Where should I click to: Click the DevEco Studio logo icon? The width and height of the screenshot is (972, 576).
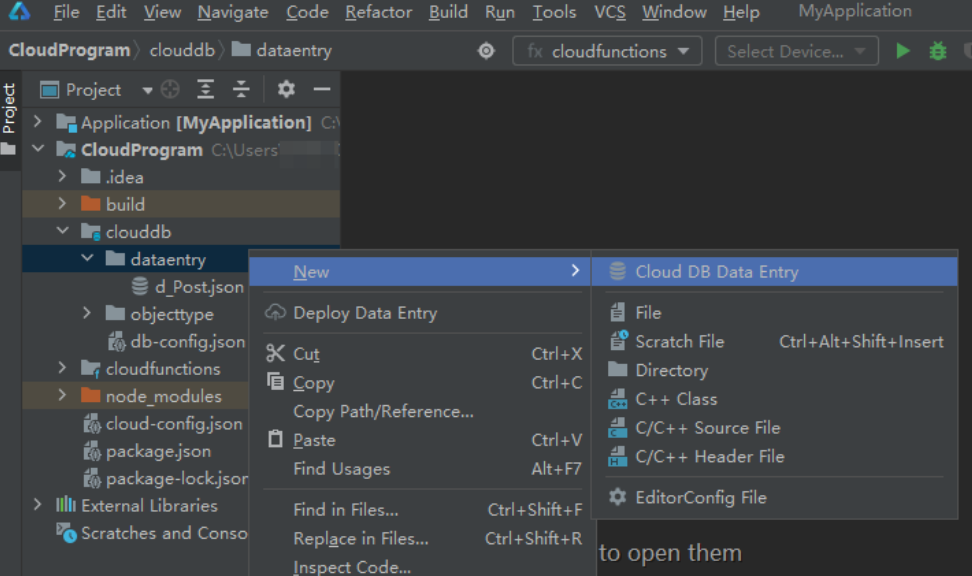click(x=19, y=11)
